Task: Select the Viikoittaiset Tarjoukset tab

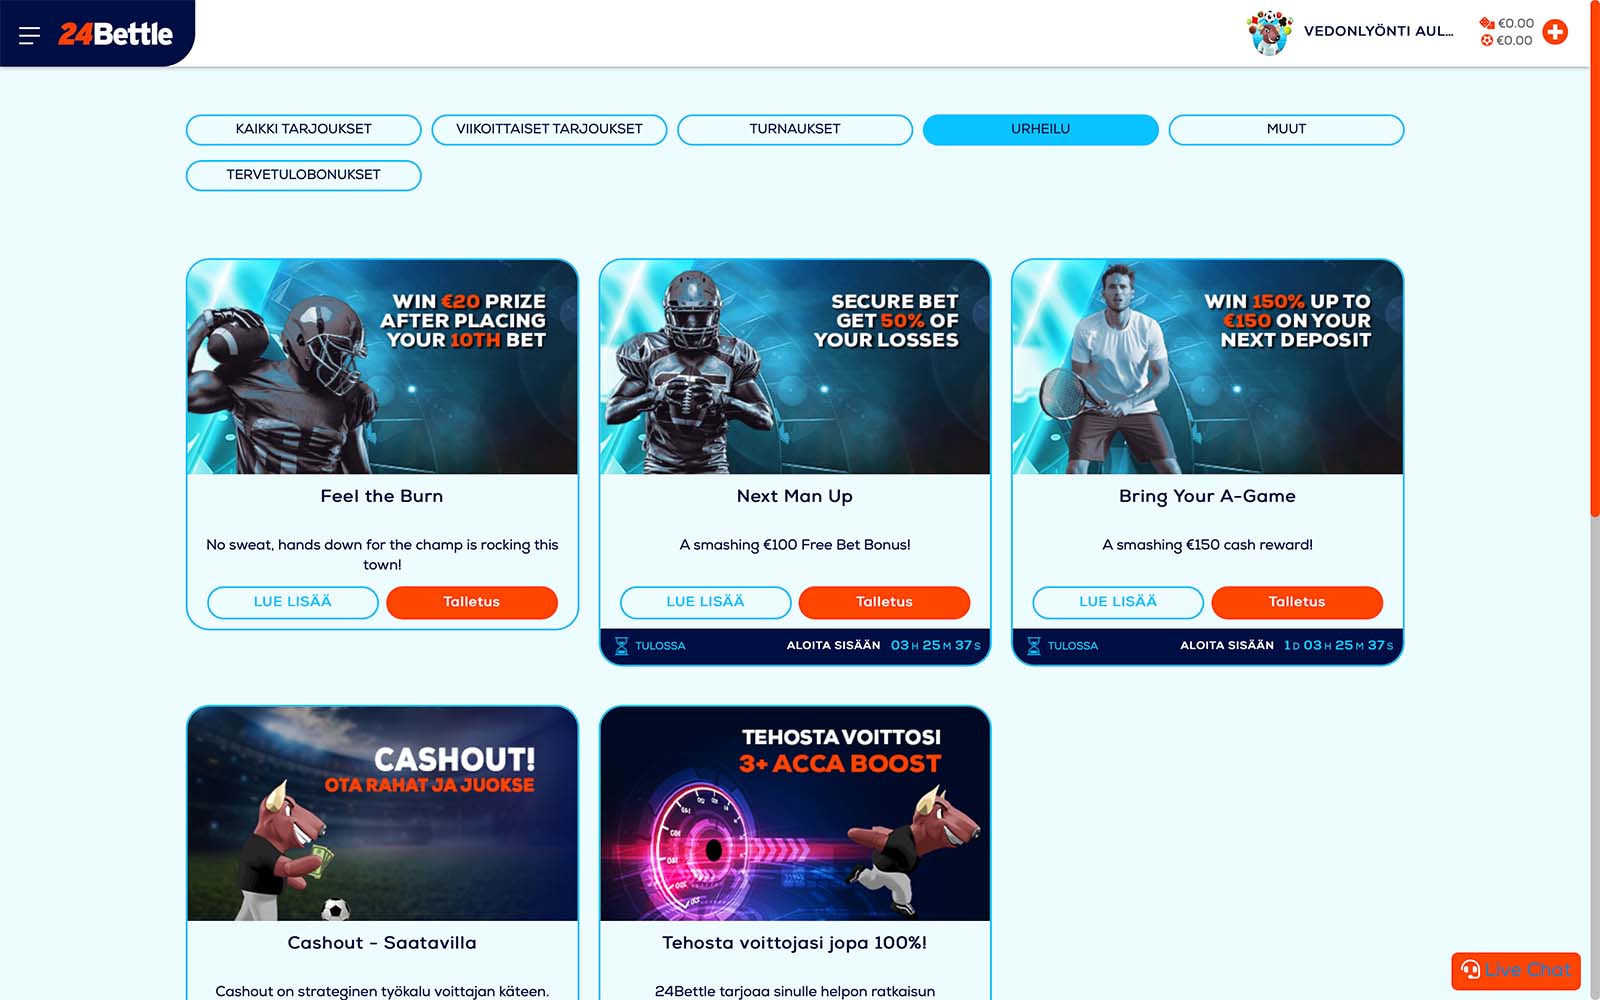Action: click(549, 129)
